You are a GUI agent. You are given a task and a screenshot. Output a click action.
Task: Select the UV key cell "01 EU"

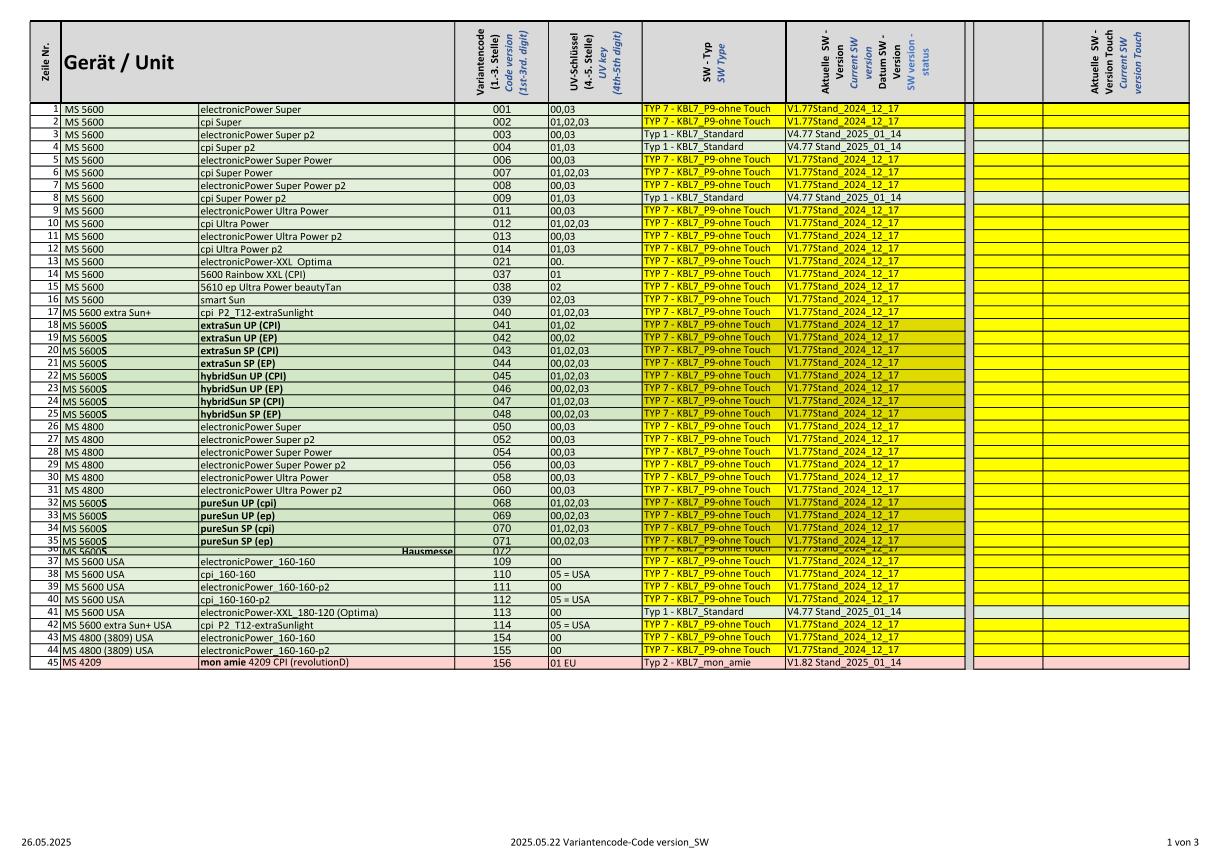[x=593, y=663]
